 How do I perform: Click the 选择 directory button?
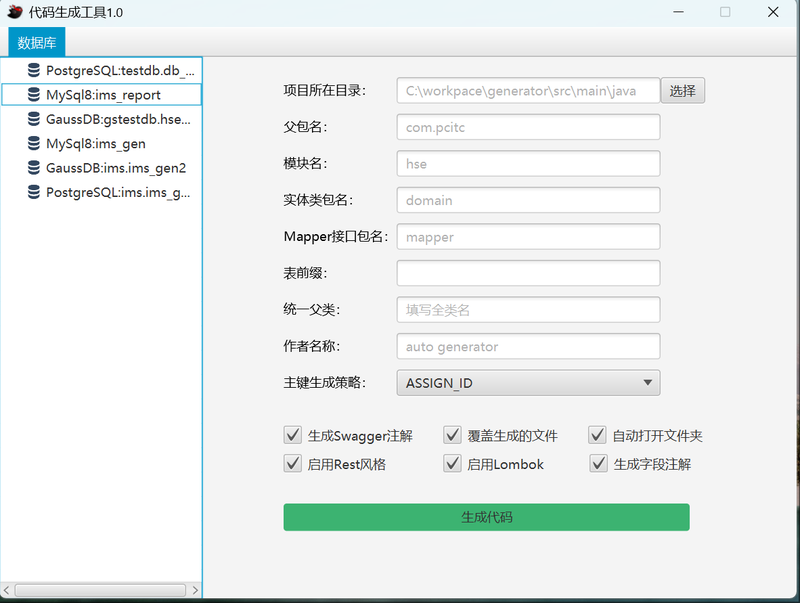[683, 91]
